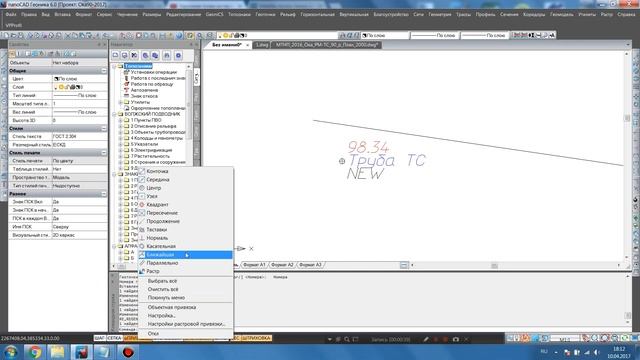Image resolution: width=640 pixels, height=360 pixels.
Task: Toggle the Пересечение snap option
Action: click(186, 213)
